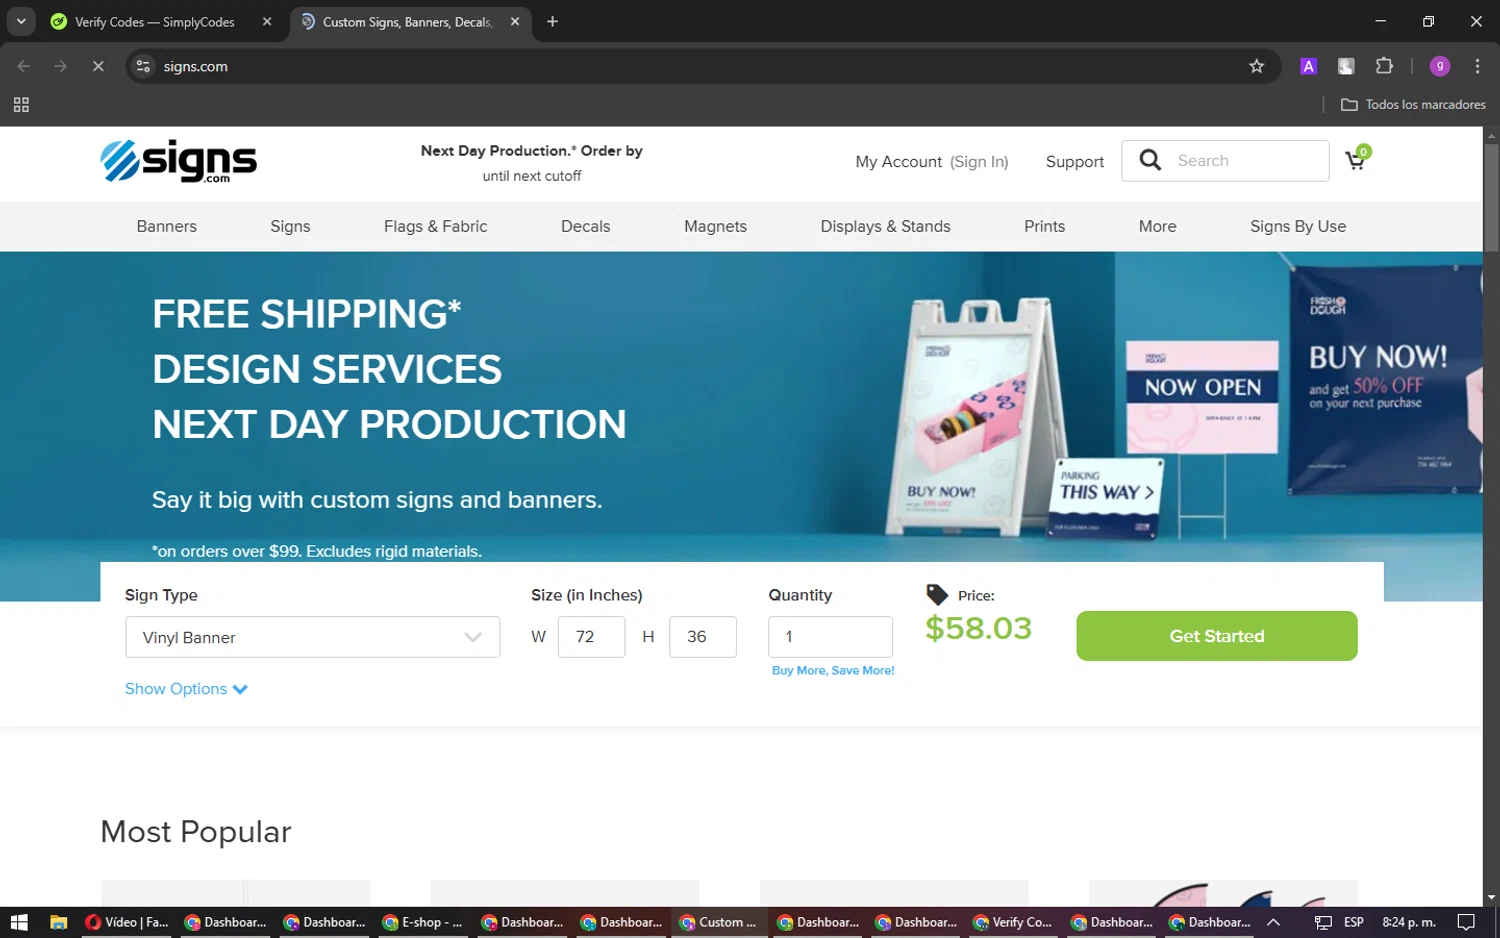Open the Buy More, Save More! link
This screenshot has height=938, width=1500.
[x=833, y=671]
